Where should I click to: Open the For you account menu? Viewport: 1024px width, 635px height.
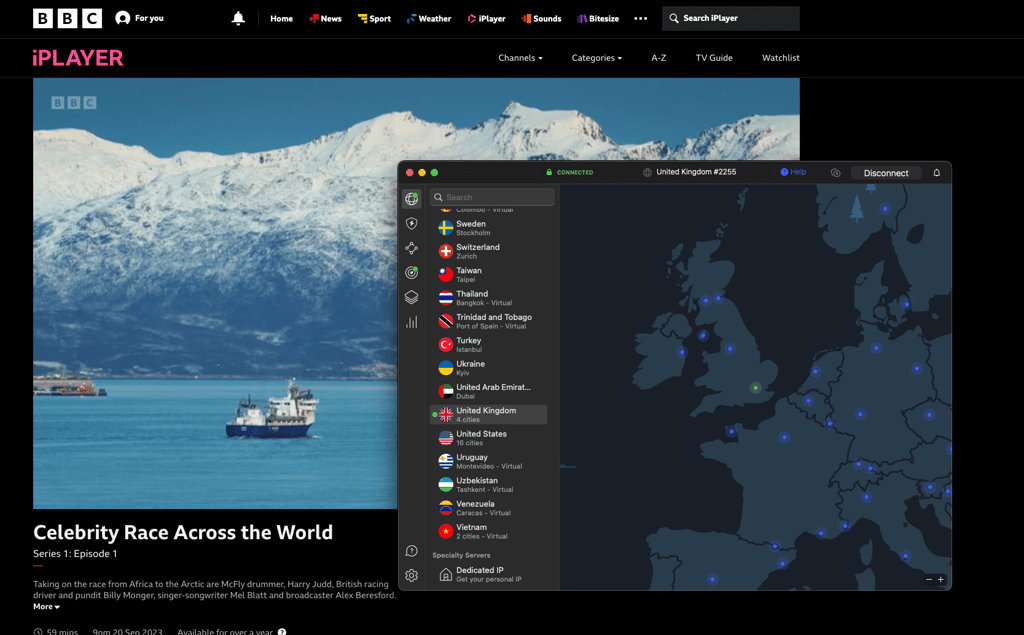point(139,18)
